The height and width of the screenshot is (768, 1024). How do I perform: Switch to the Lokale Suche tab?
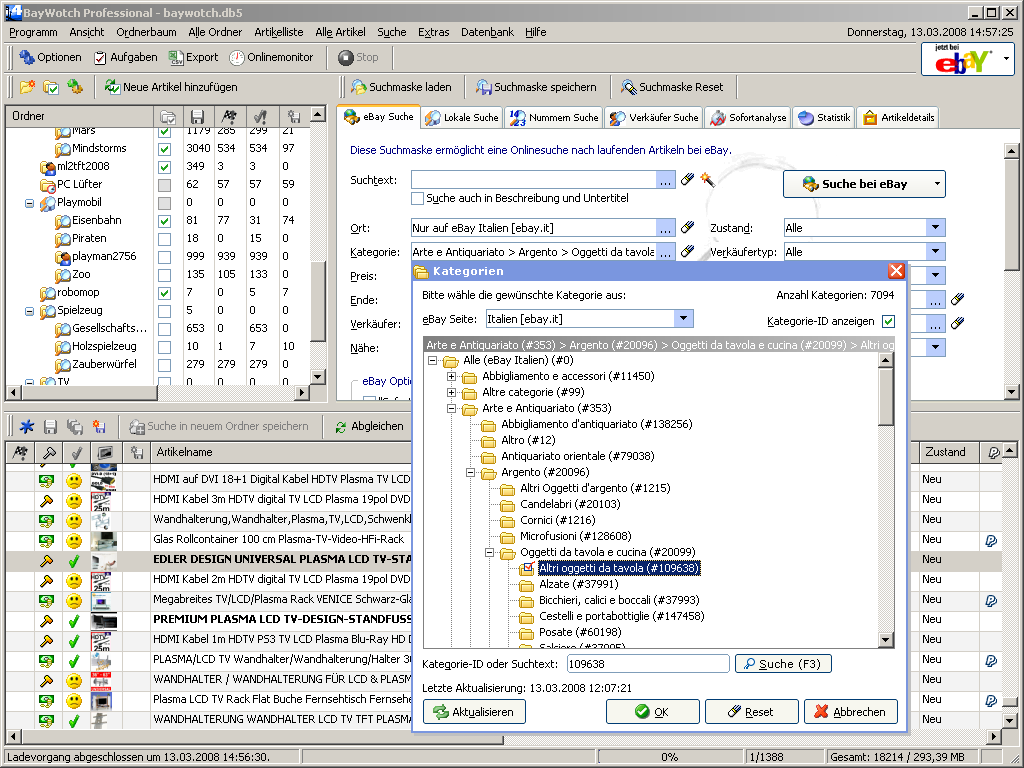462,118
